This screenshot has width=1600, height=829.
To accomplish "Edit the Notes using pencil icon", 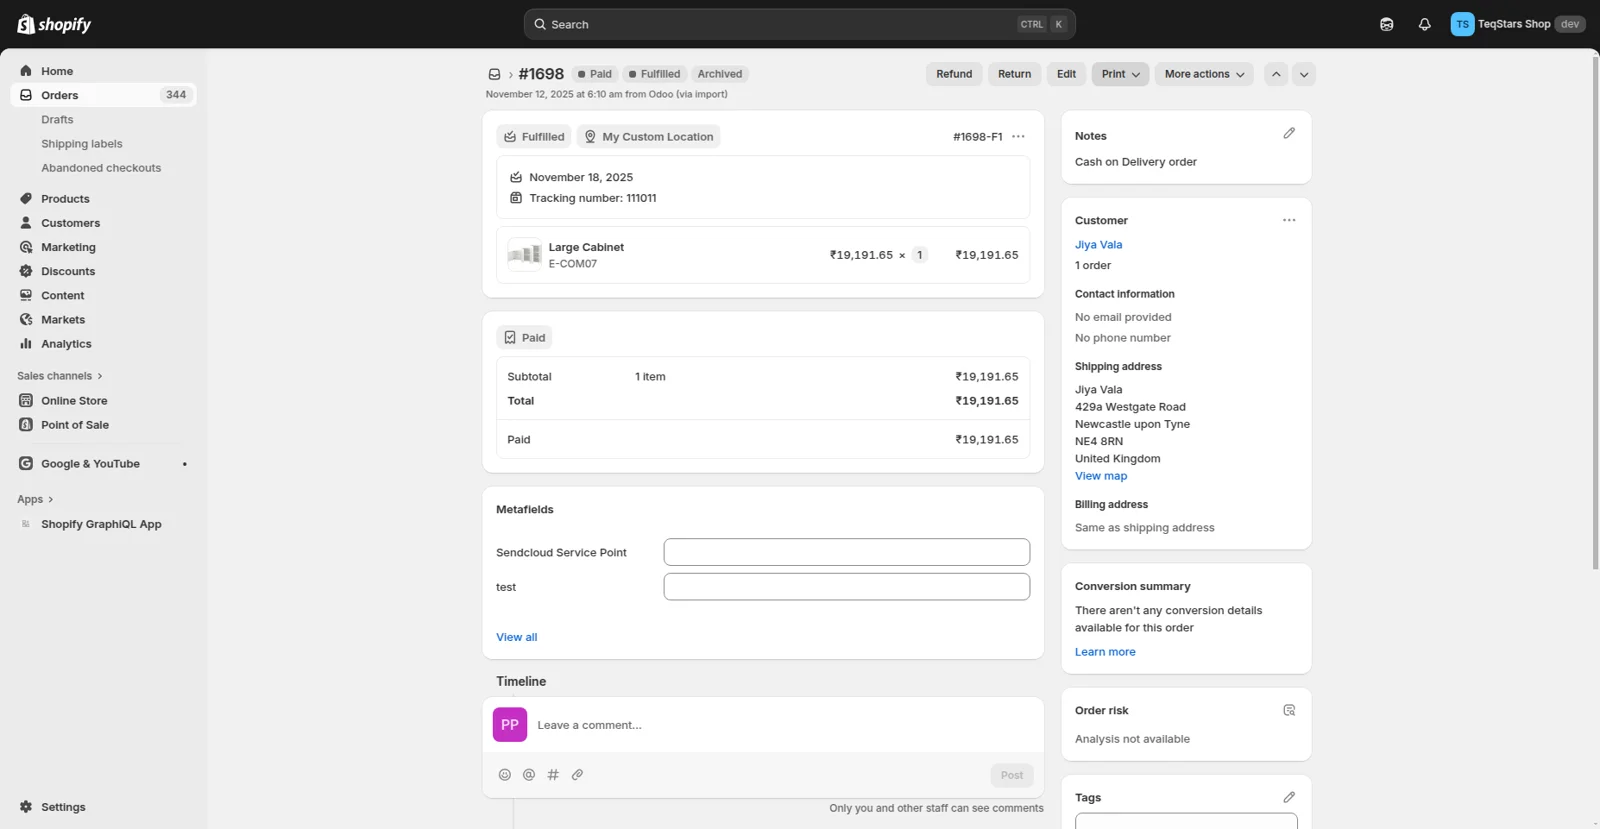I will pyautogui.click(x=1289, y=133).
